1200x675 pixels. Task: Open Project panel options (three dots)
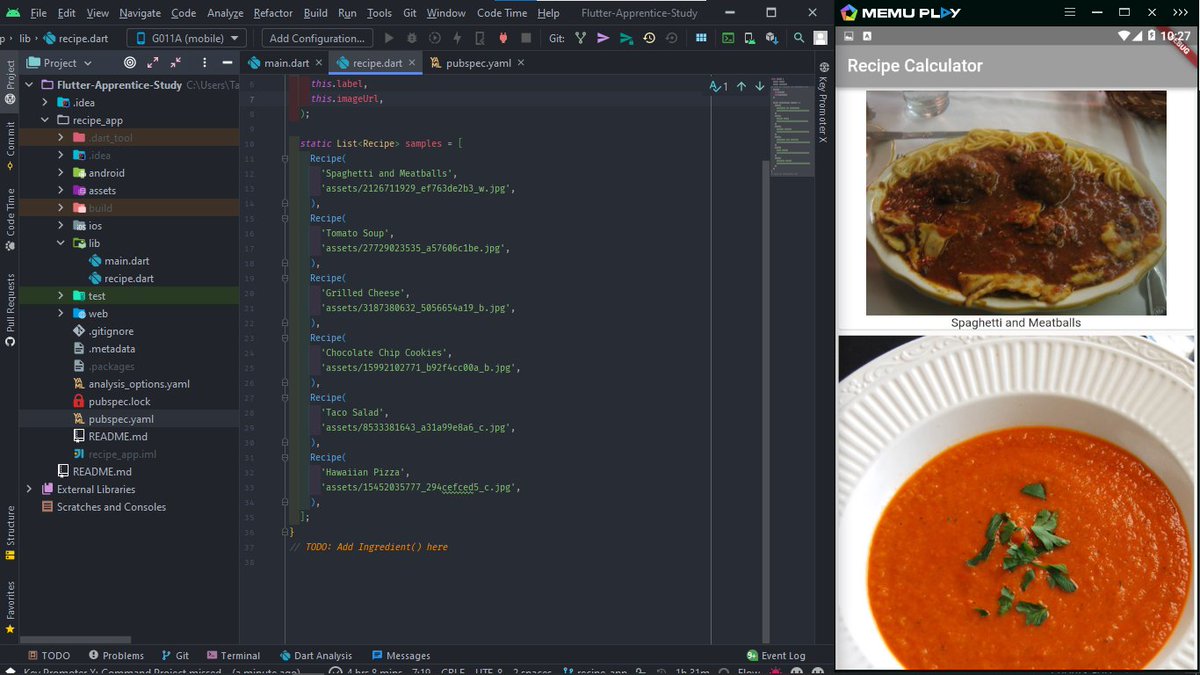pos(203,62)
